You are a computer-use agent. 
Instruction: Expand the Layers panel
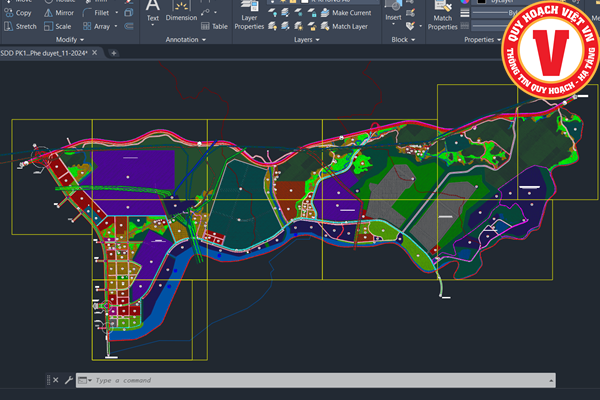point(307,39)
